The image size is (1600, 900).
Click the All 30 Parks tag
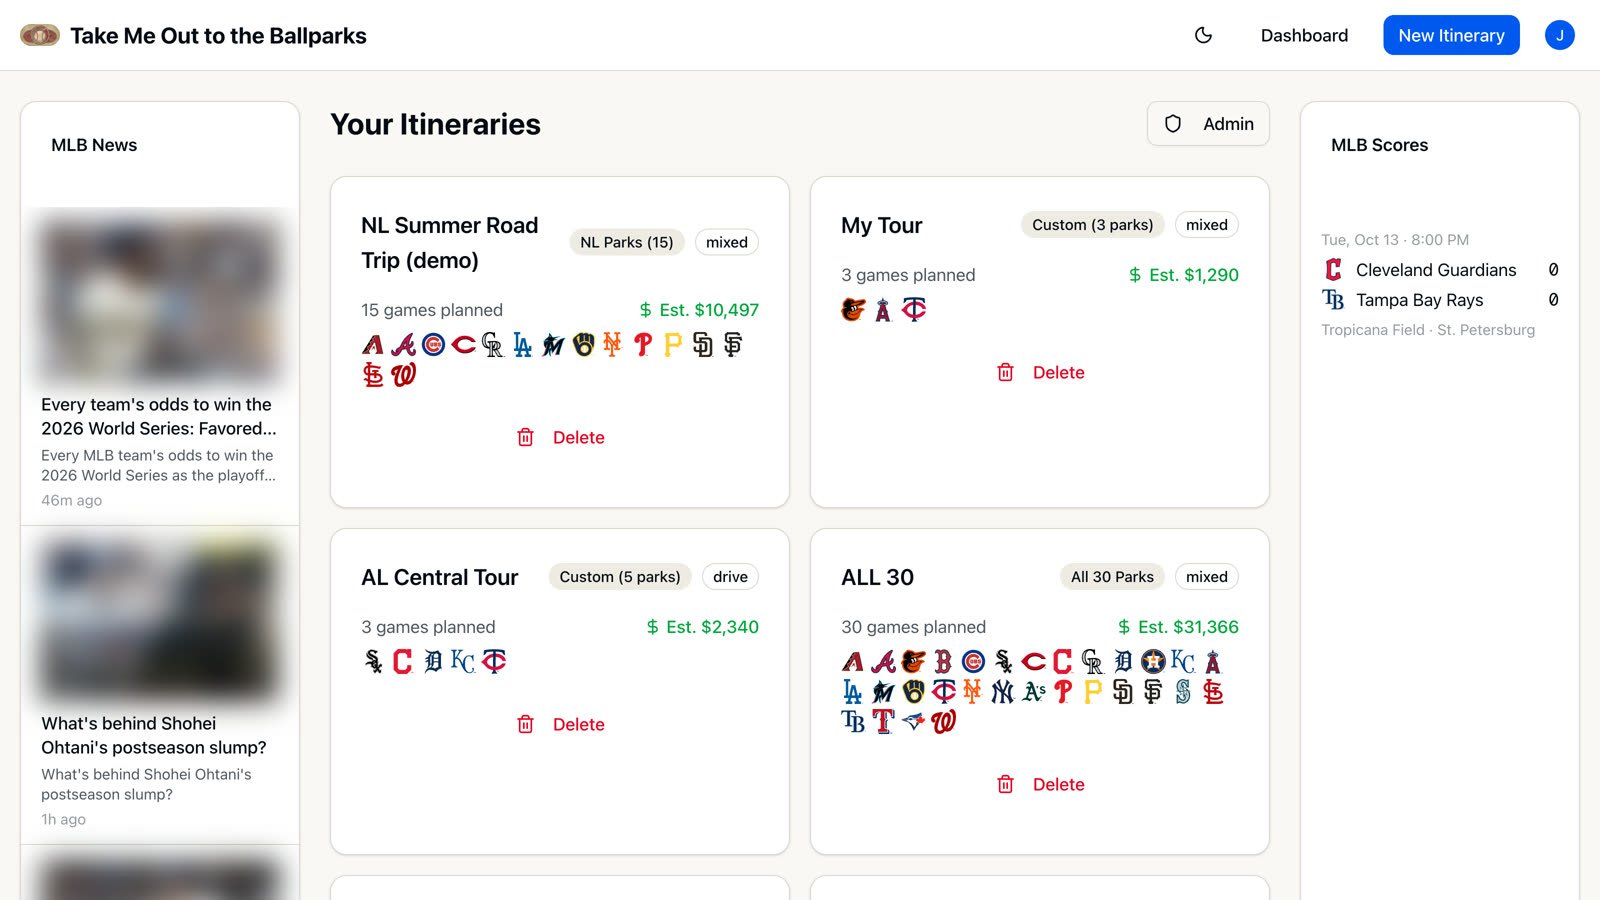click(1112, 577)
